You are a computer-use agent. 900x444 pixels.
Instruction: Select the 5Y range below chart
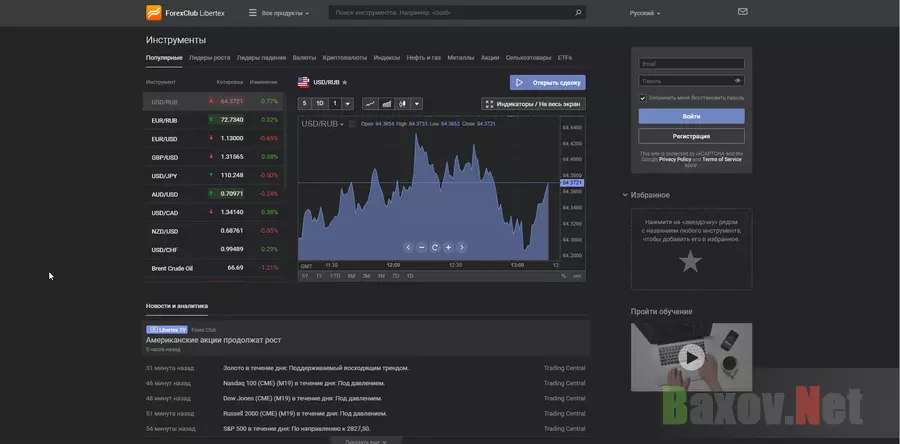(x=305, y=276)
